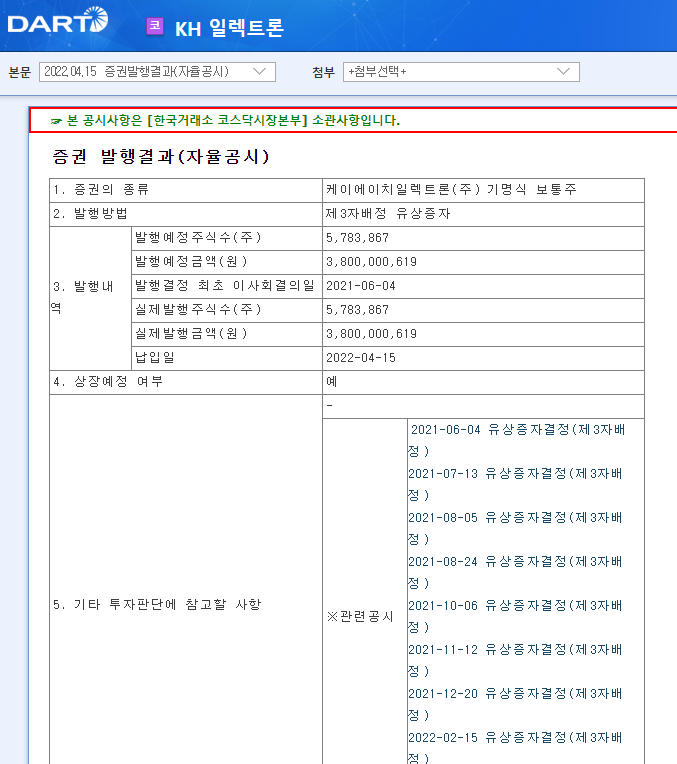Open related disclosure dated 2021-10-06
This screenshot has width=677, height=764.
[515, 616]
